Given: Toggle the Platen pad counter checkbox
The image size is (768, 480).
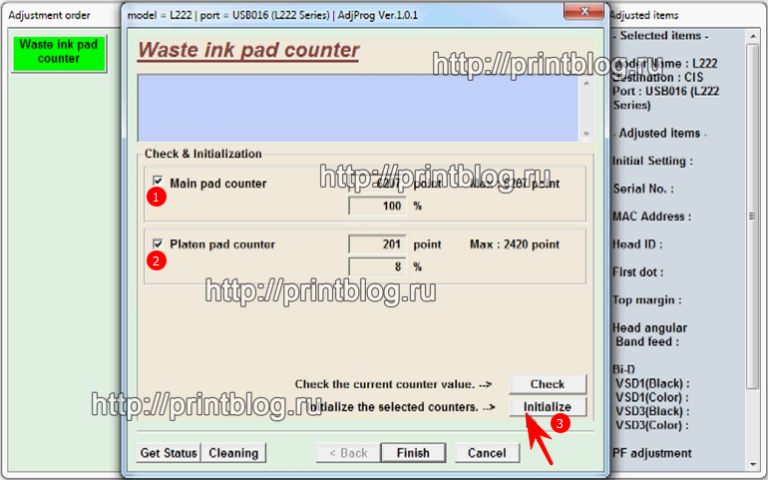Looking at the screenshot, I should click(x=157, y=243).
